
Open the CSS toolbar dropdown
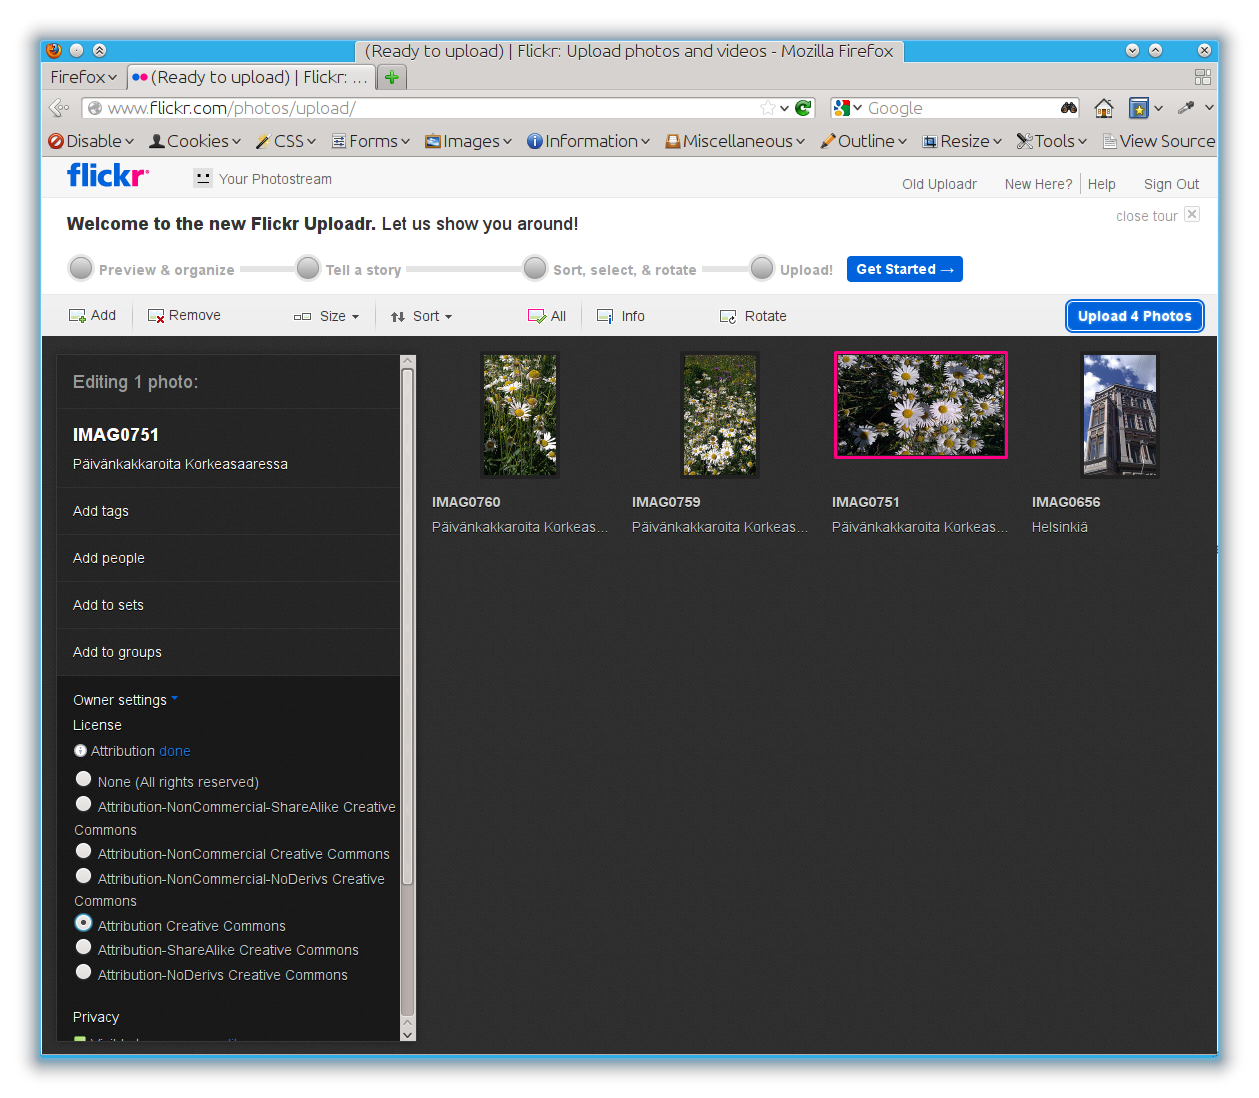(286, 141)
